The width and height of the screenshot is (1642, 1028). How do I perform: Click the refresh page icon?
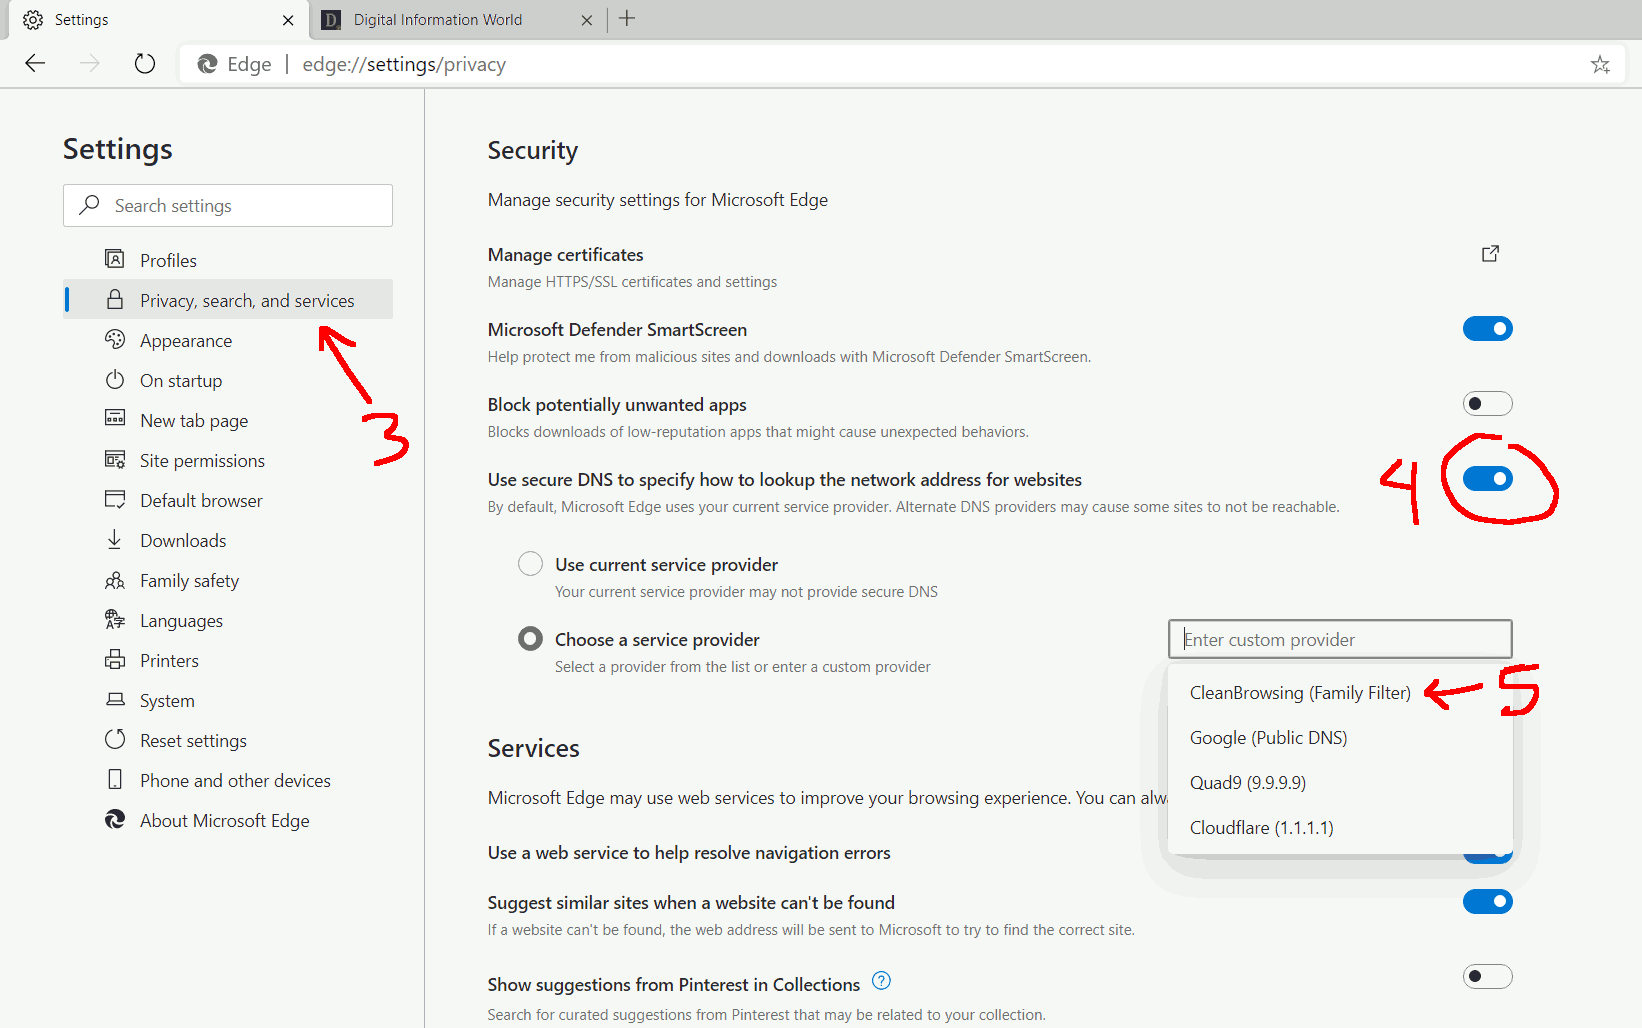click(145, 64)
